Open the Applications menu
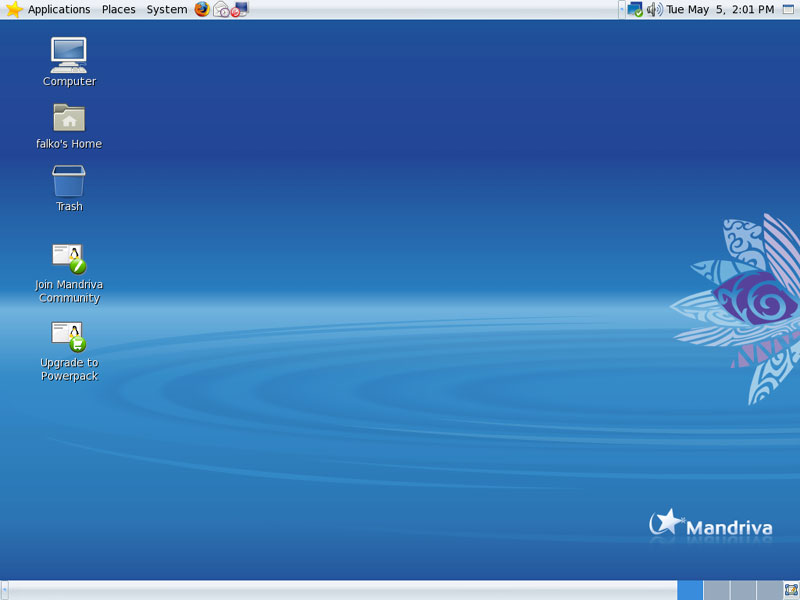The height and width of the screenshot is (600, 800). pos(59,9)
